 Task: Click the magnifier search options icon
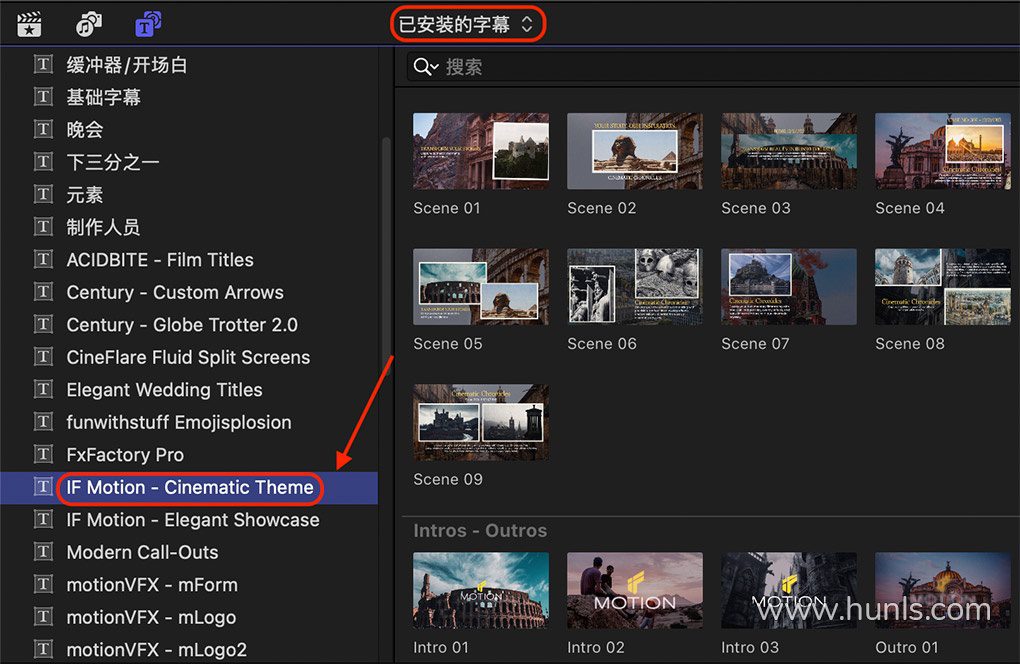coord(425,66)
